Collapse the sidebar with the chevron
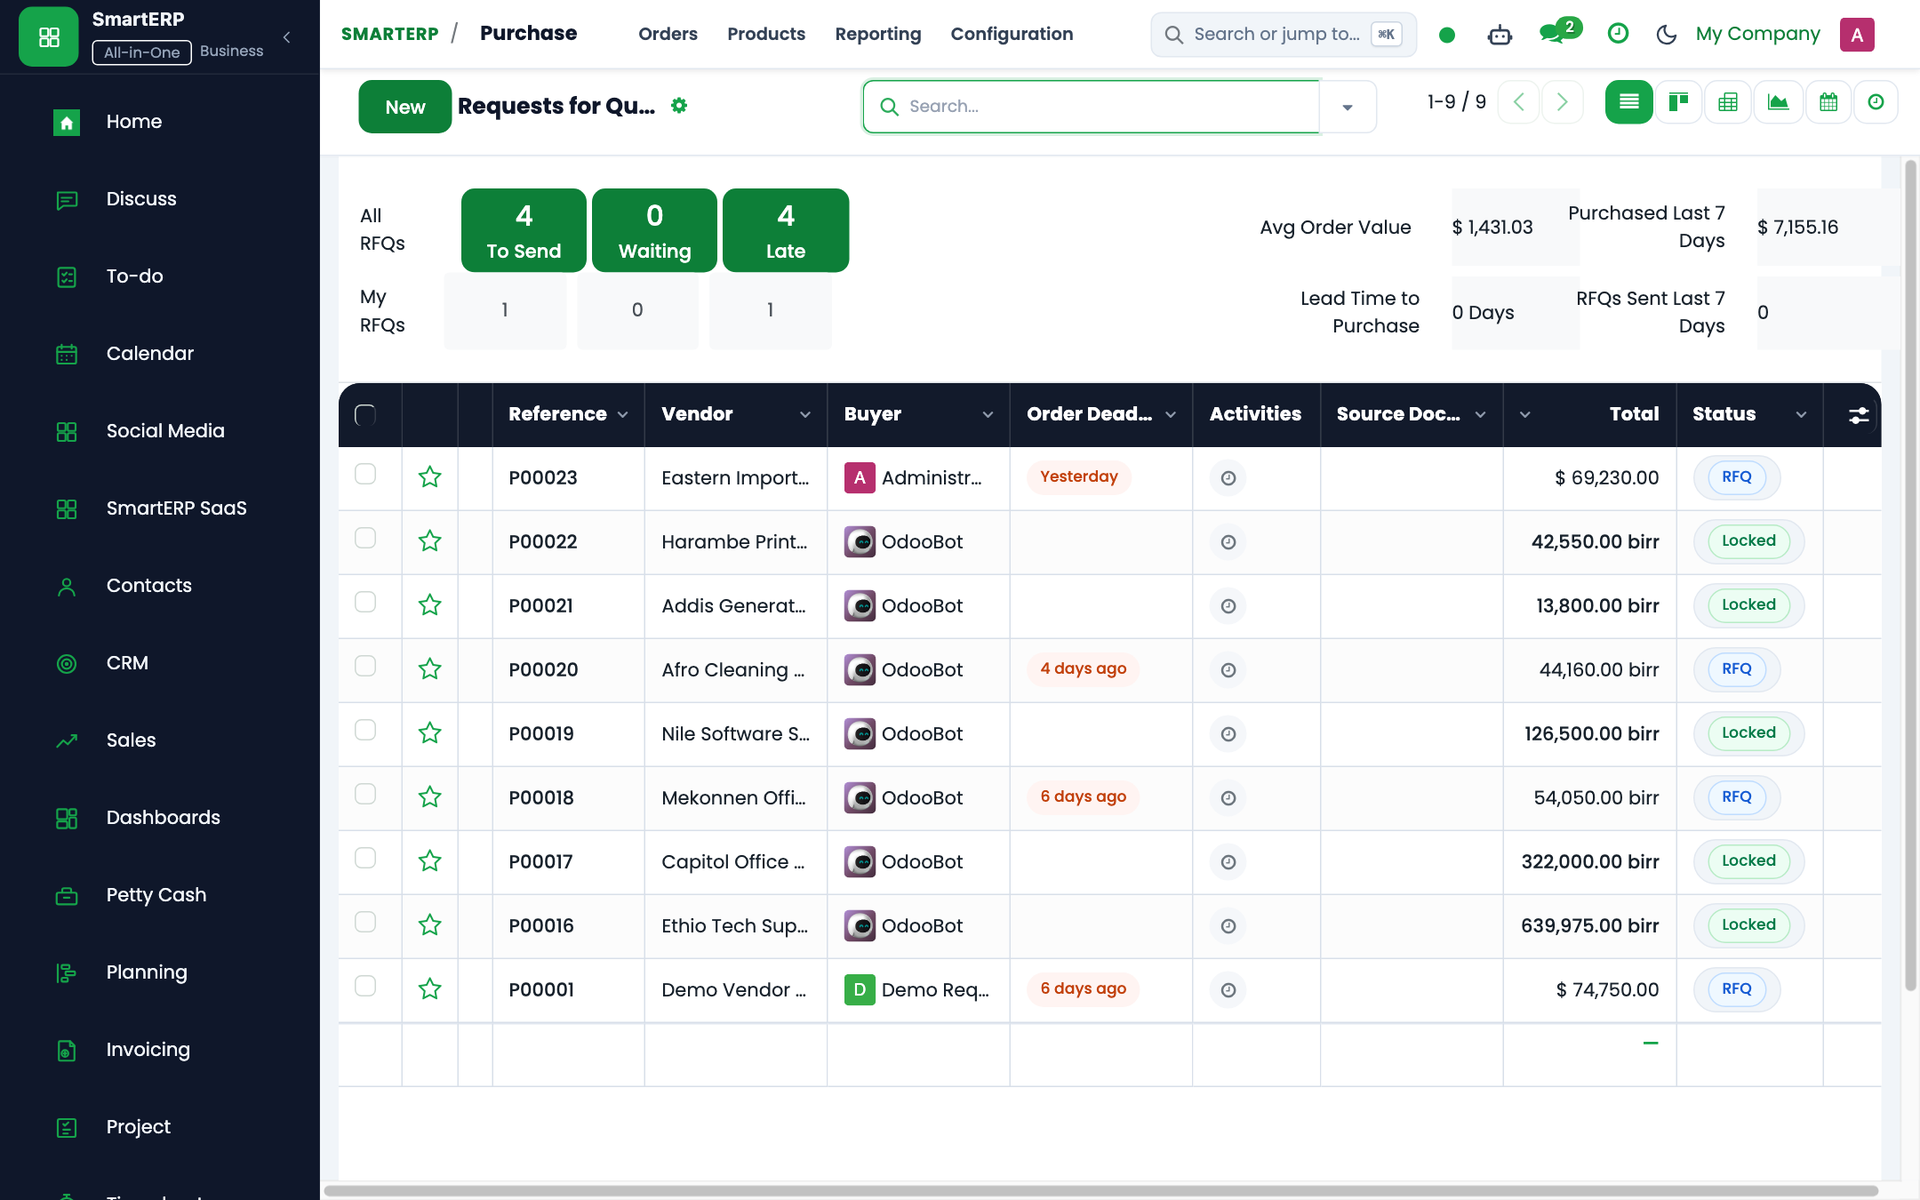The height and width of the screenshot is (1200, 1920). coord(287,37)
